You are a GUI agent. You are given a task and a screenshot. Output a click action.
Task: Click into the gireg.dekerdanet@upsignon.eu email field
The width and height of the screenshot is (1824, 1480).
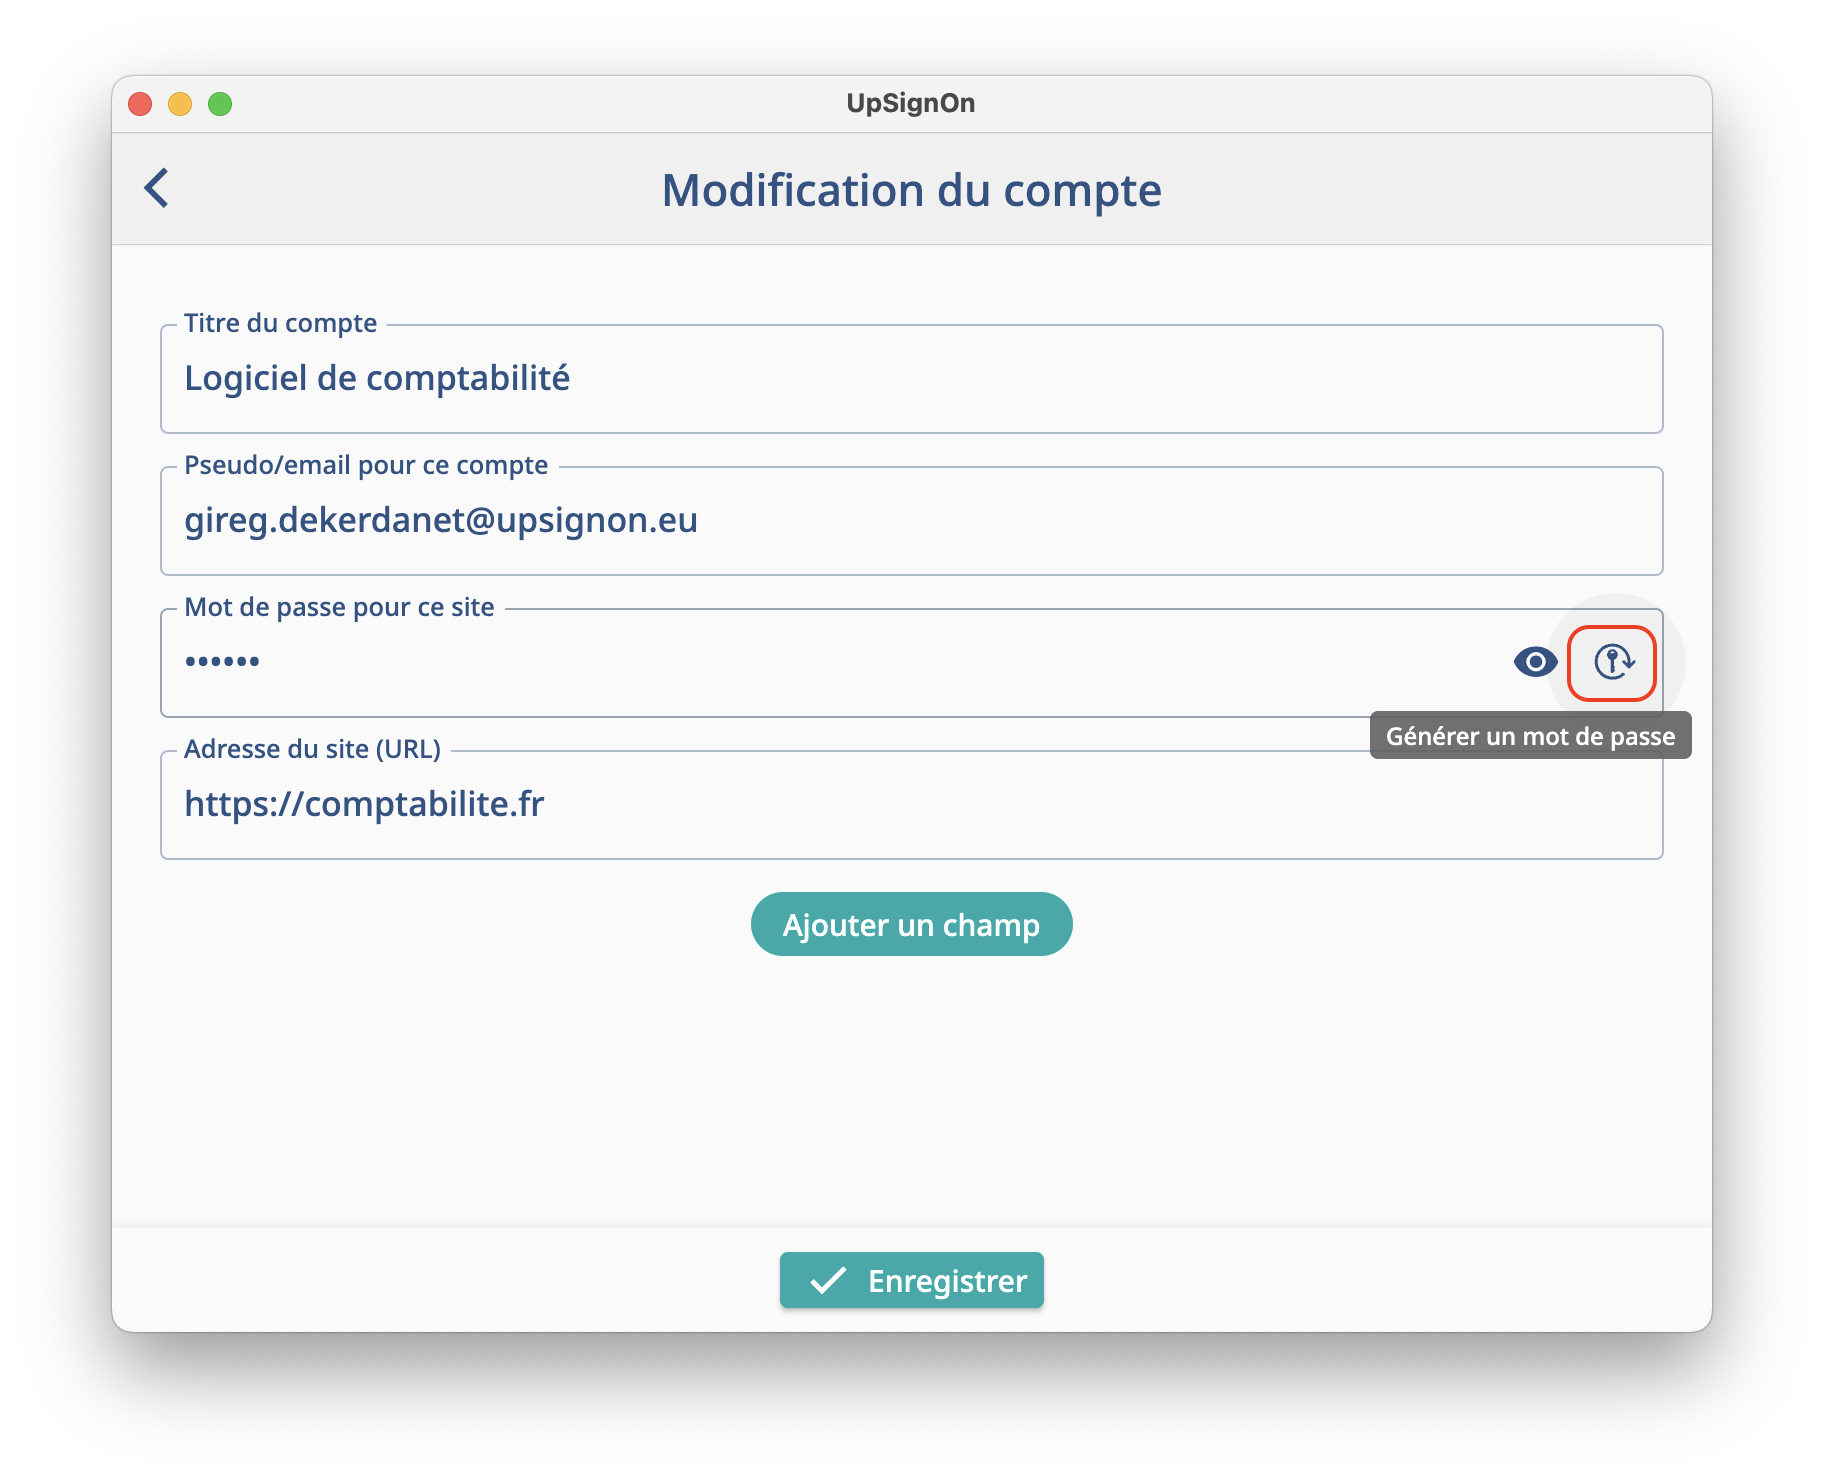(441, 521)
